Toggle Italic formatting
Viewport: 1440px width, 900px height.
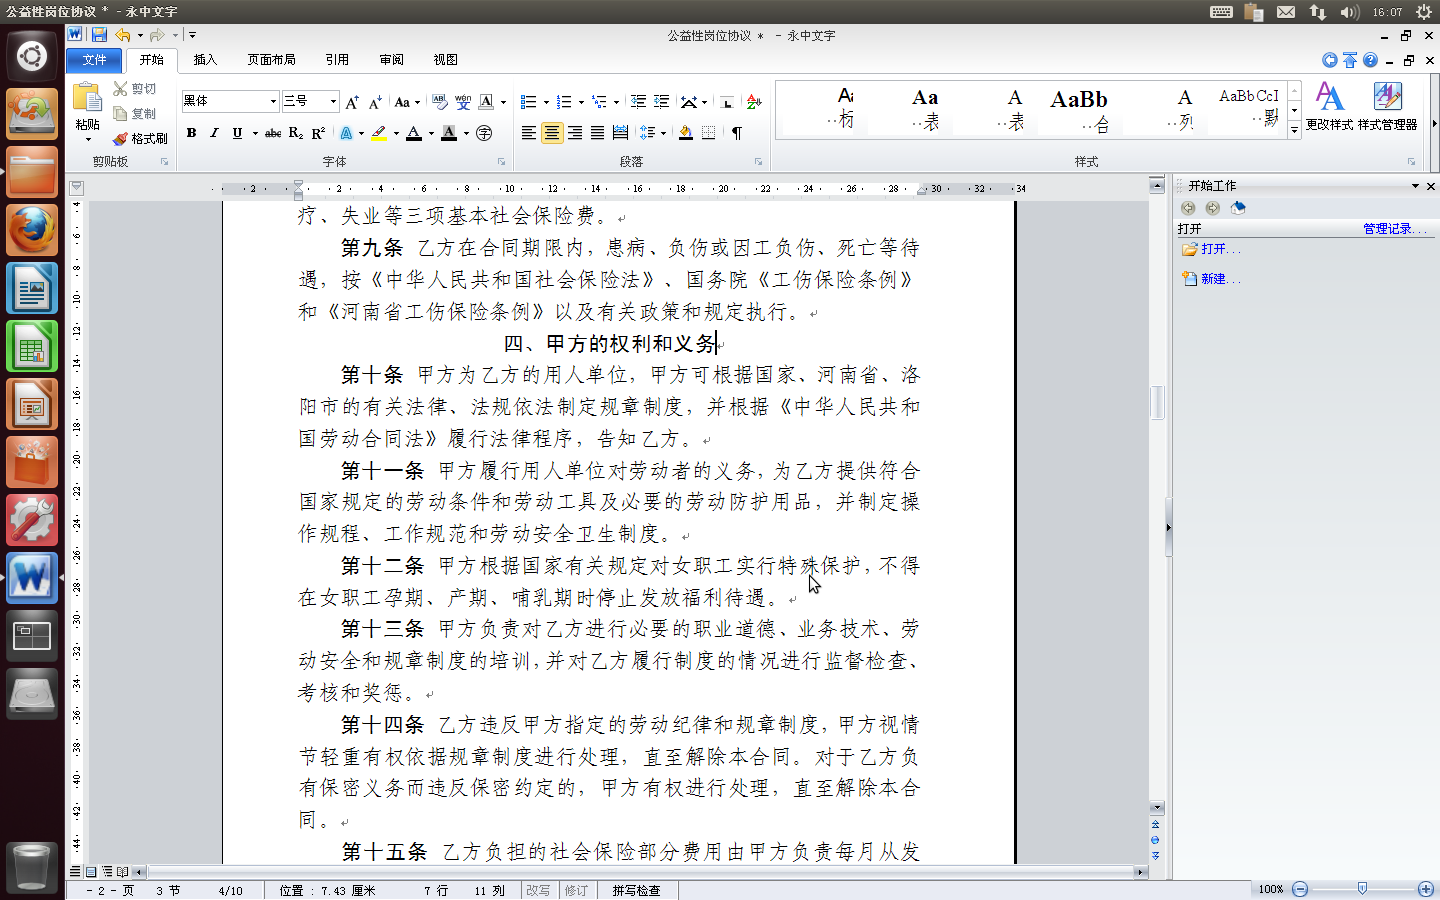[x=214, y=133]
